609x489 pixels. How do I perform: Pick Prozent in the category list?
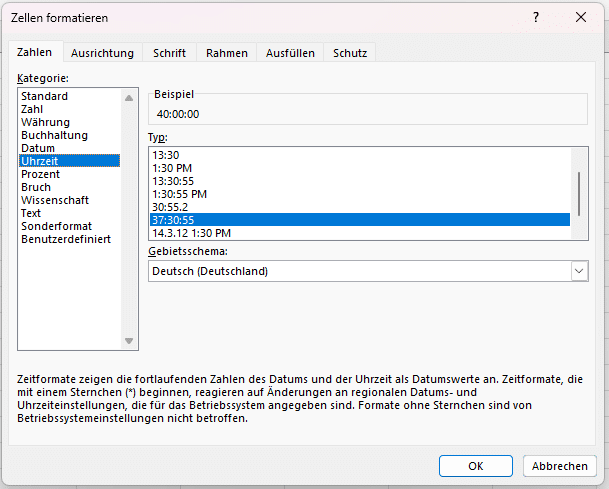(70, 174)
